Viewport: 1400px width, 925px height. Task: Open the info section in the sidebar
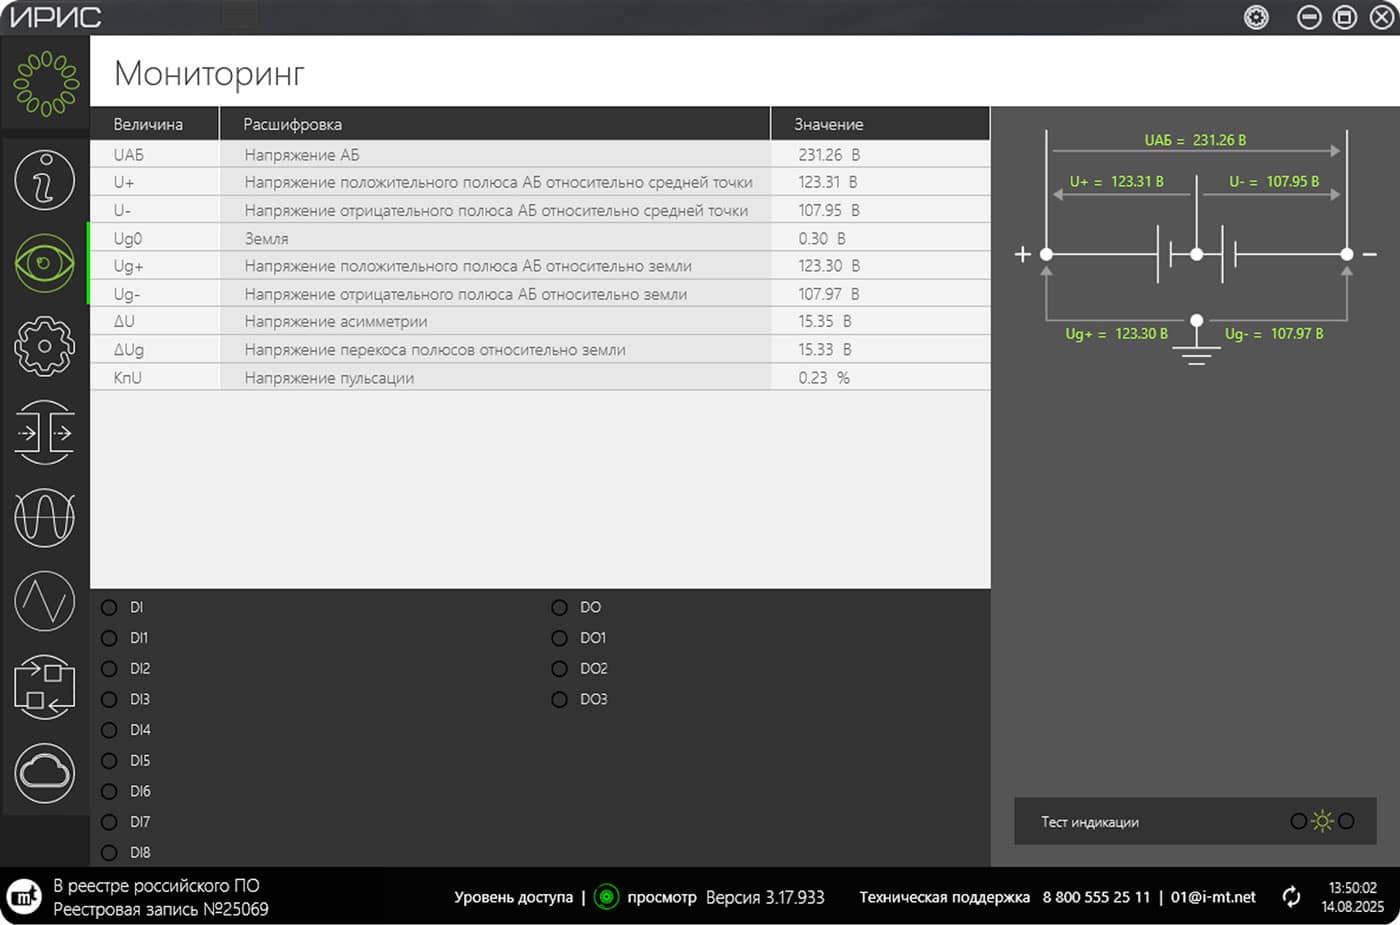point(44,180)
